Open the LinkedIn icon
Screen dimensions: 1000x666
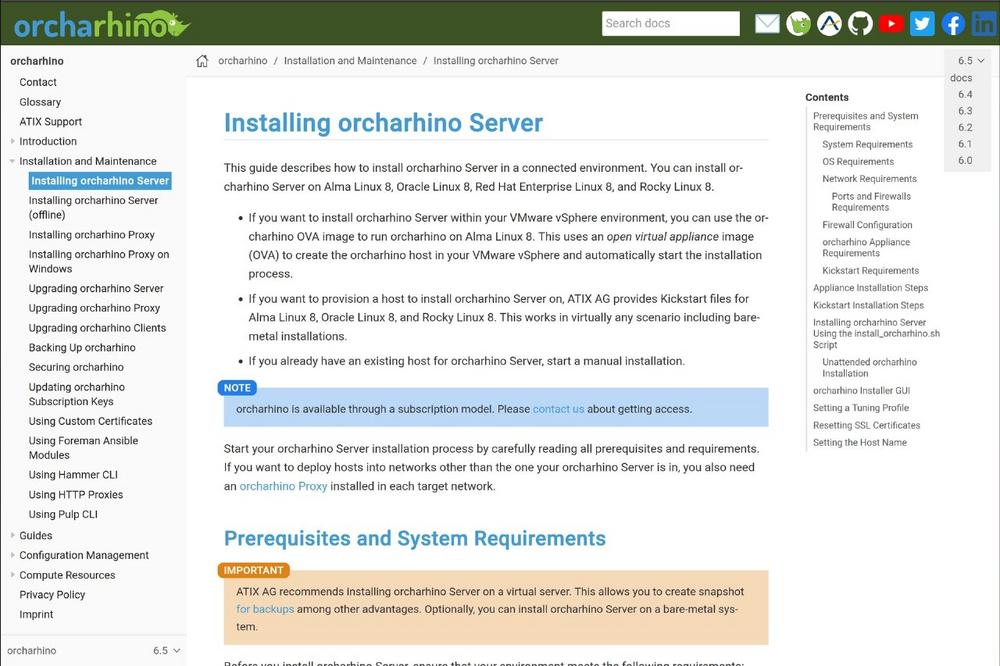(984, 24)
